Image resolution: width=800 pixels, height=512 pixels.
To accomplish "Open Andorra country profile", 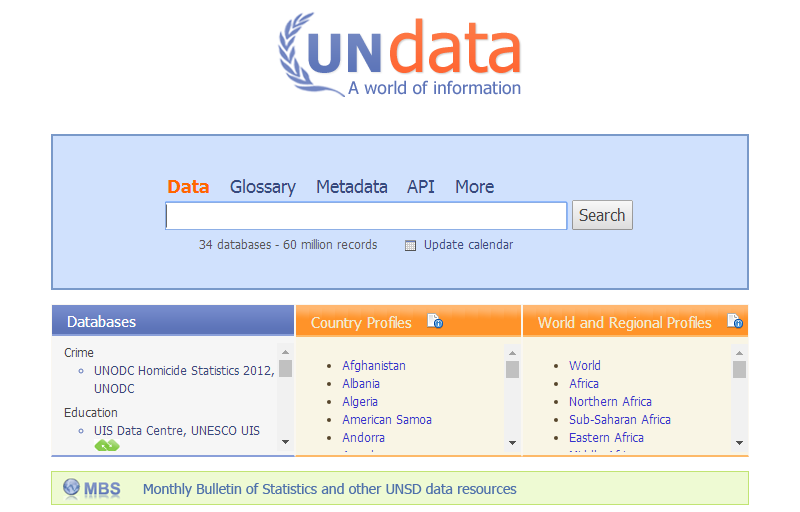I will point(363,438).
